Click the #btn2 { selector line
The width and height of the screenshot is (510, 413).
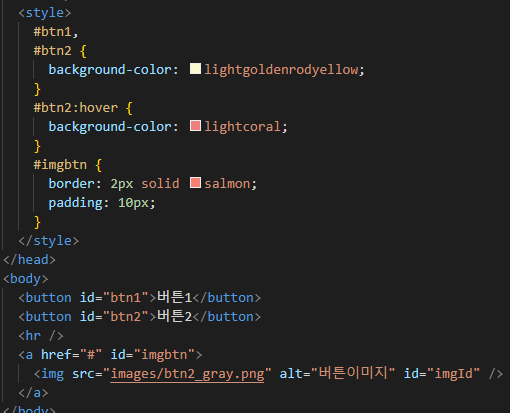pyautogui.click(x=60, y=51)
